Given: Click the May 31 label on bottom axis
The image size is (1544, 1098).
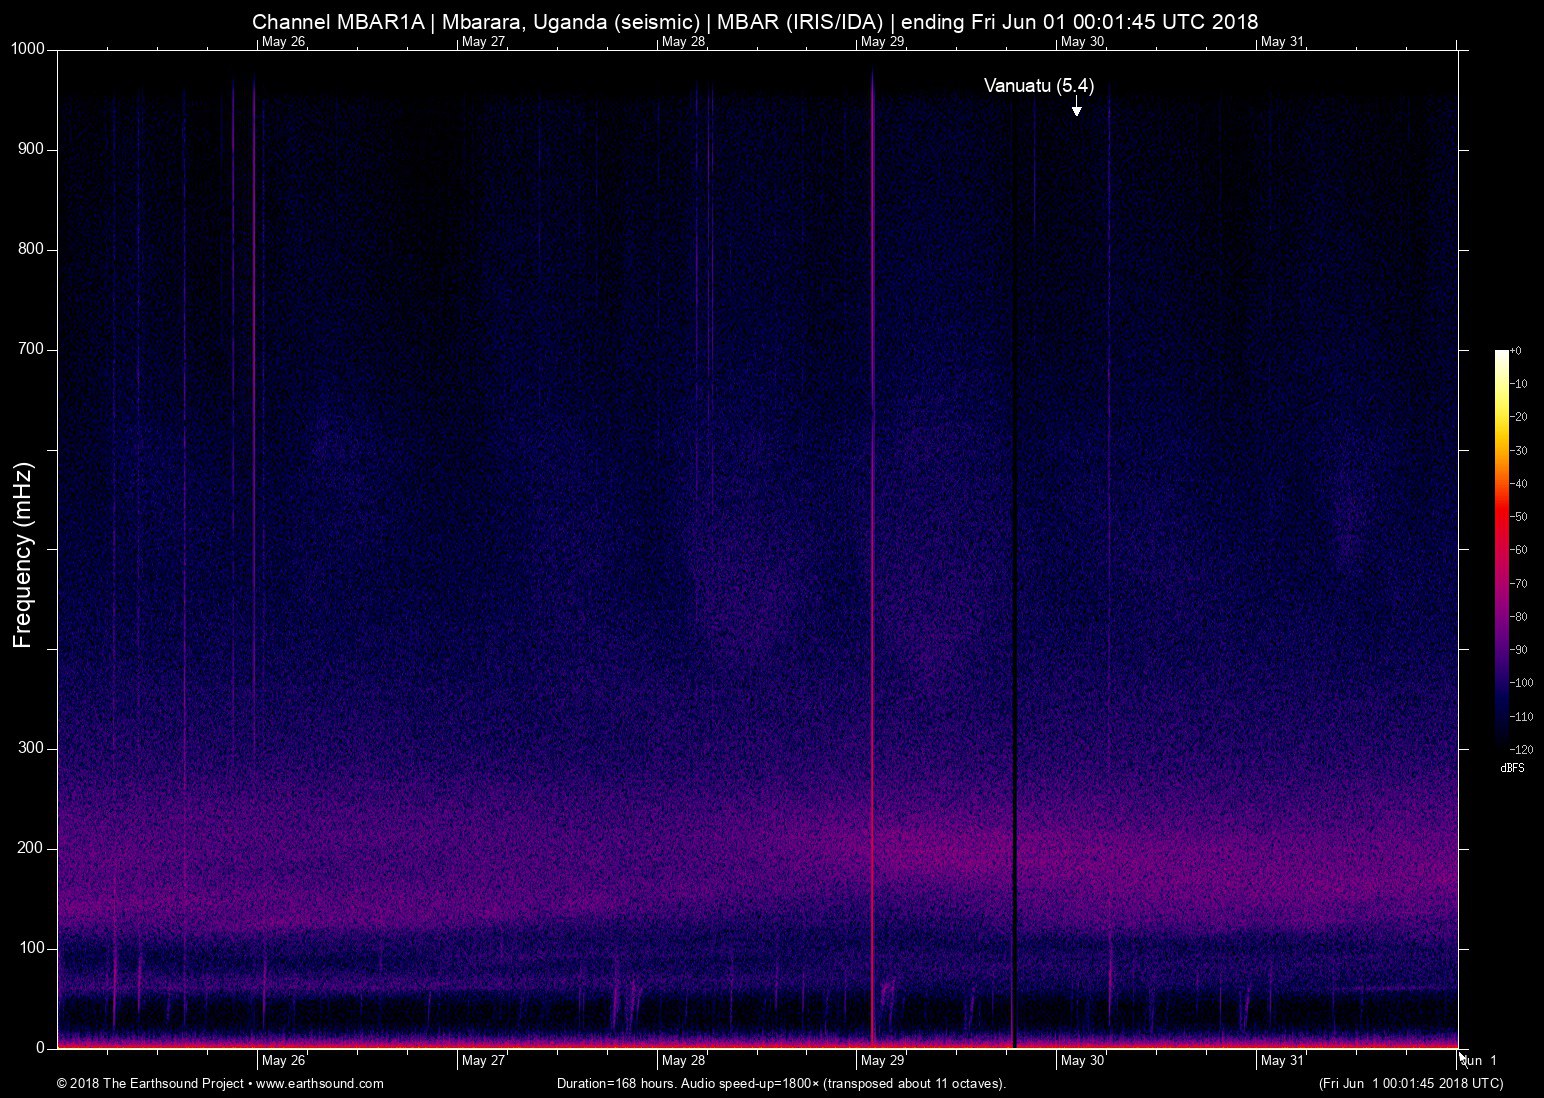Looking at the screenshot, I should pyautogui.click(x=1282, y=1061).
